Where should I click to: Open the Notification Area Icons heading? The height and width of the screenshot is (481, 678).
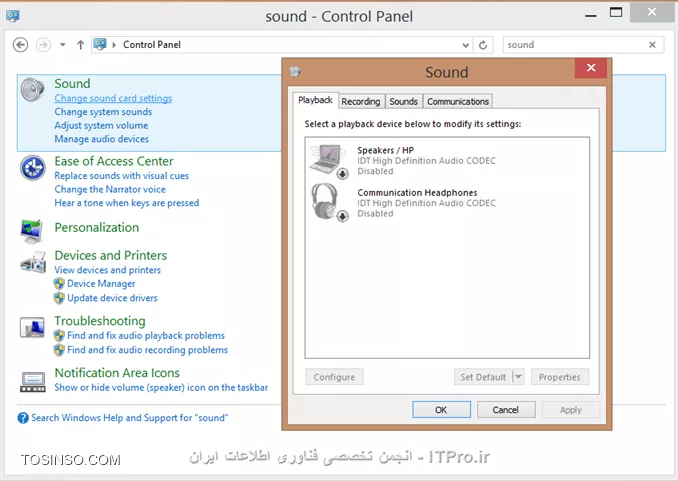click(x=117, y=373)
